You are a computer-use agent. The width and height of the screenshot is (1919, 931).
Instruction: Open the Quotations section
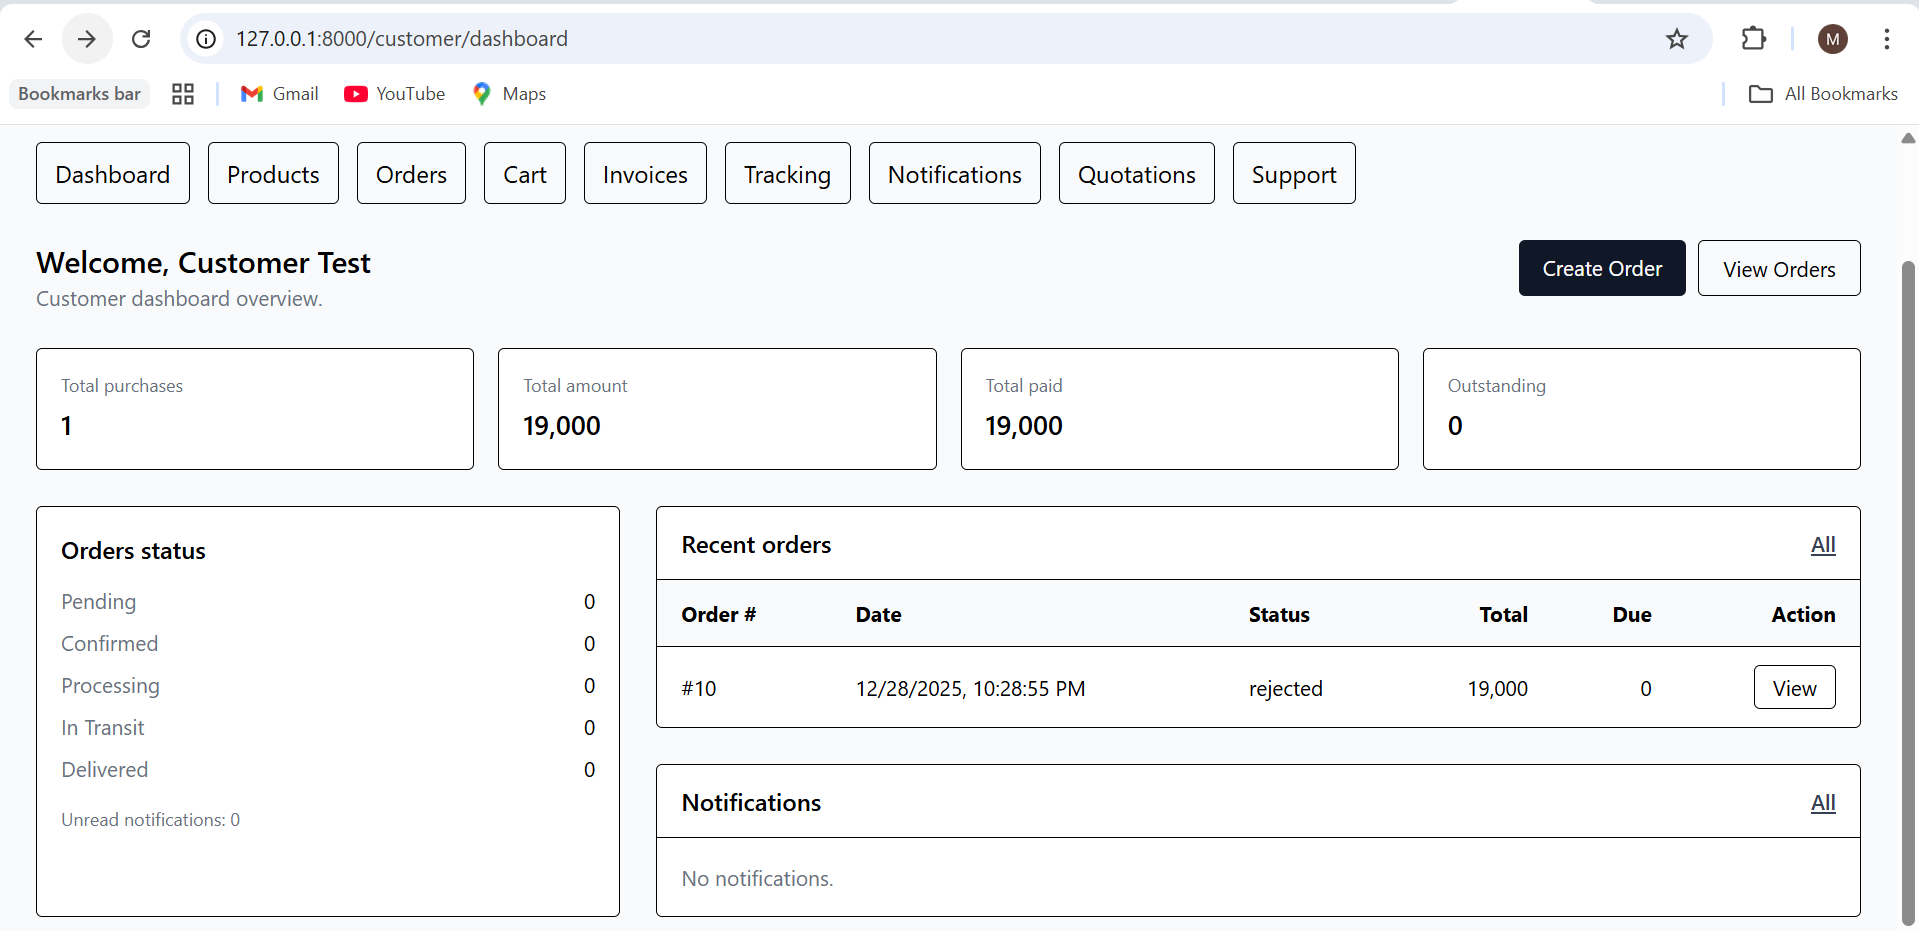[1136, 173]
